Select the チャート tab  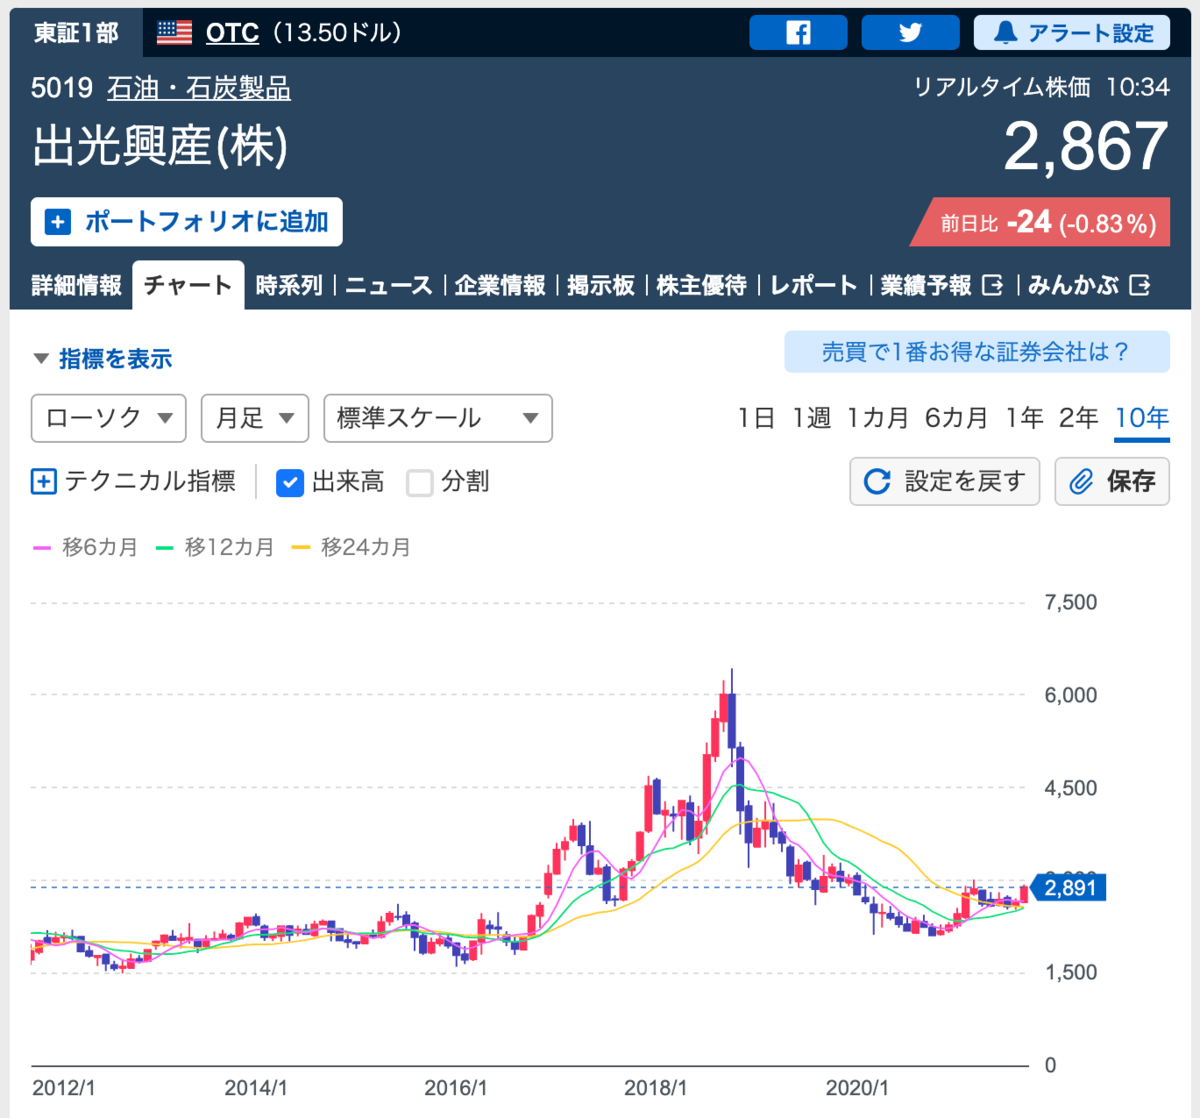pos(188,286)
